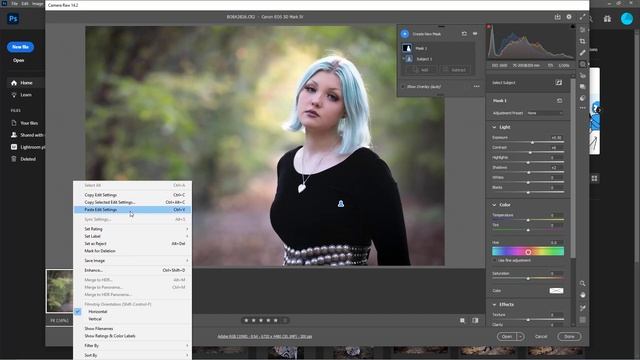Open the user account avatar in Photoshop

[627, 19]
